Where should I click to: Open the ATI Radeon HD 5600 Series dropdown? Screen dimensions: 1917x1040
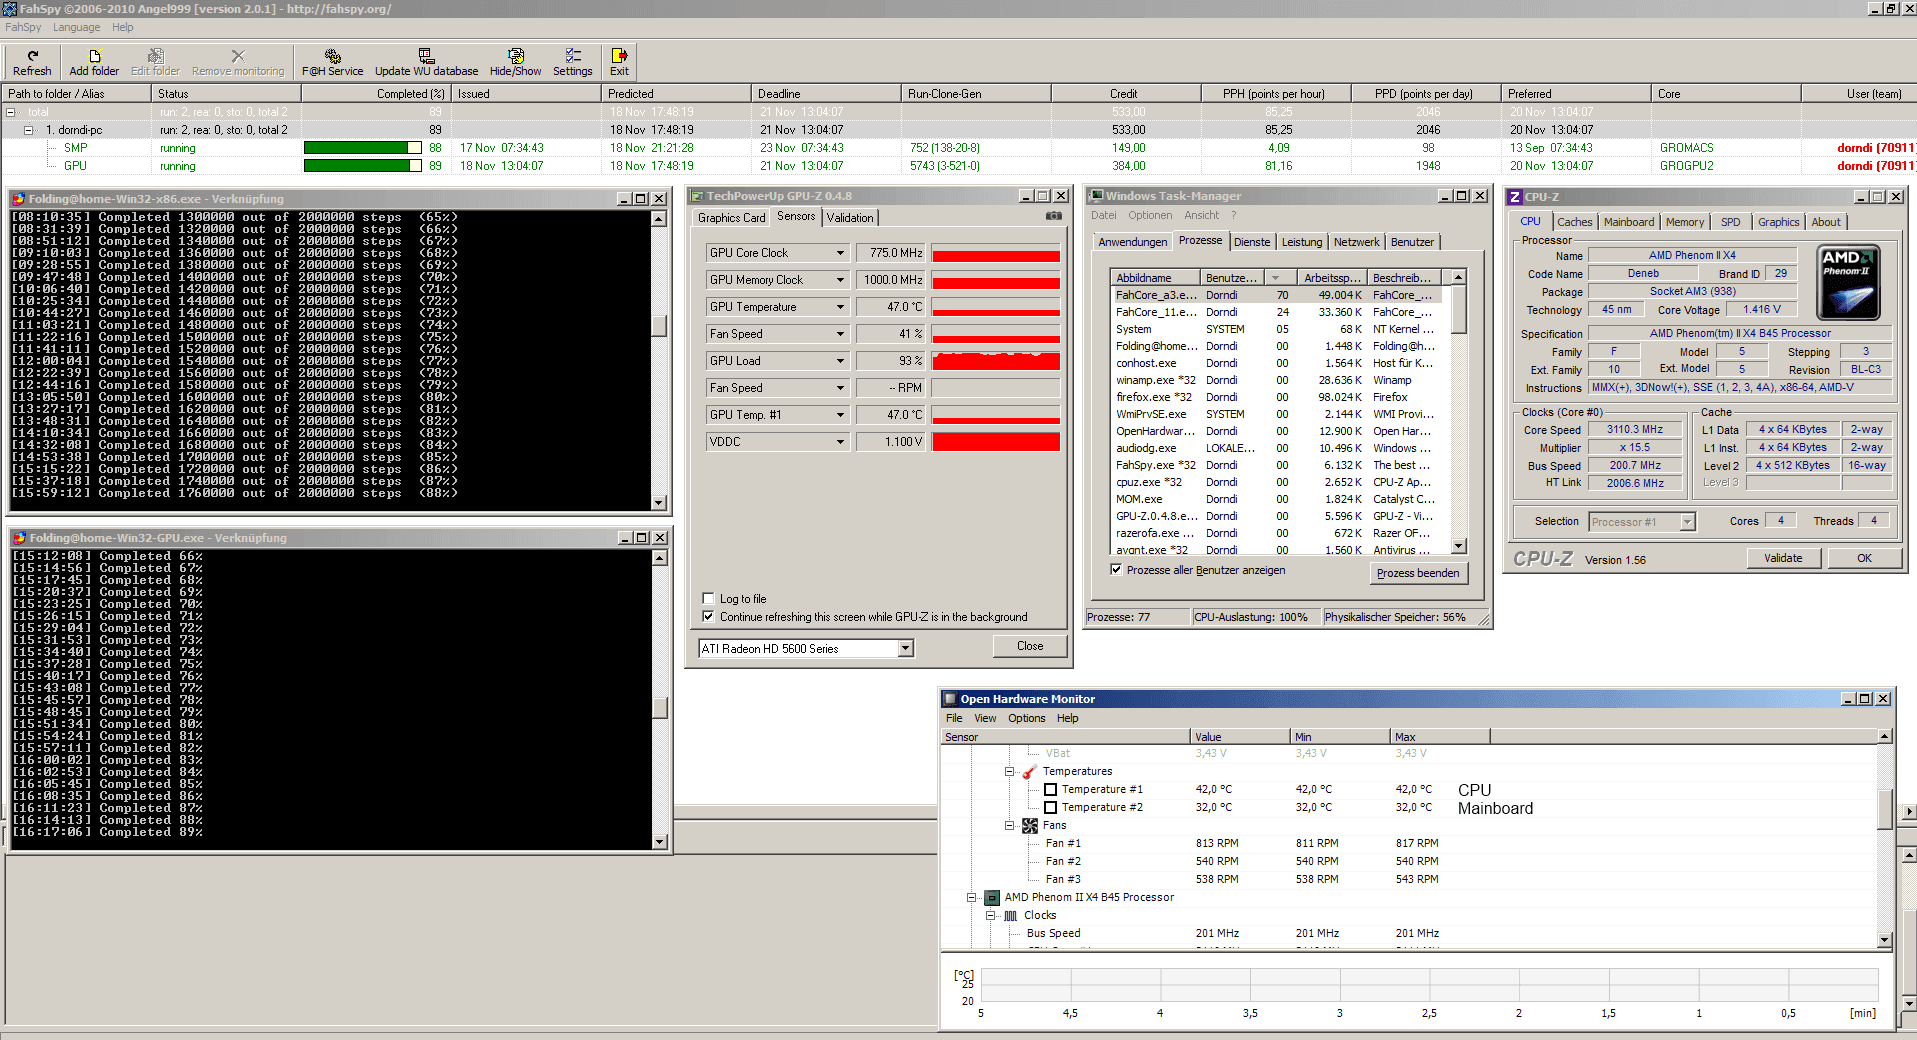(905, 649)
